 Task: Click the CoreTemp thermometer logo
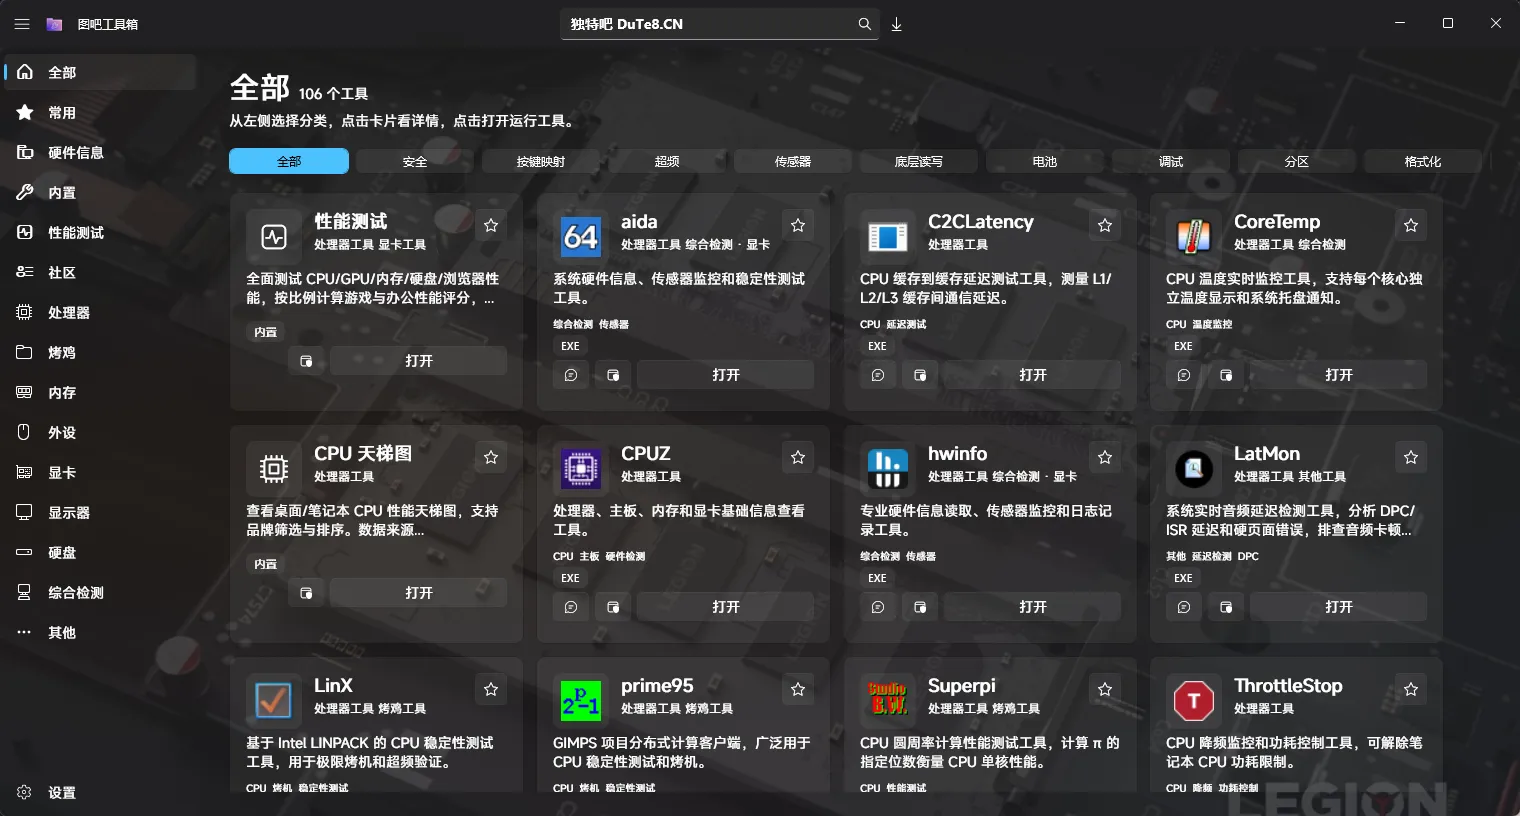click(1194, 237)
